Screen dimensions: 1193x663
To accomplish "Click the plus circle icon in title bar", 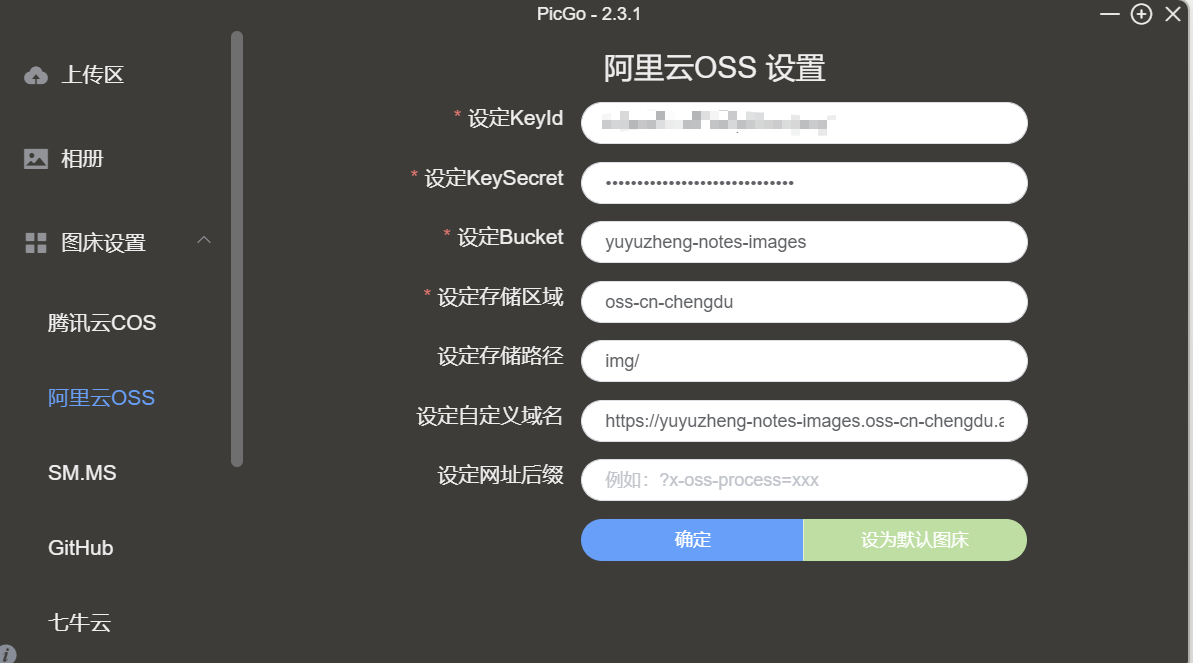I will pos(1141,14).
